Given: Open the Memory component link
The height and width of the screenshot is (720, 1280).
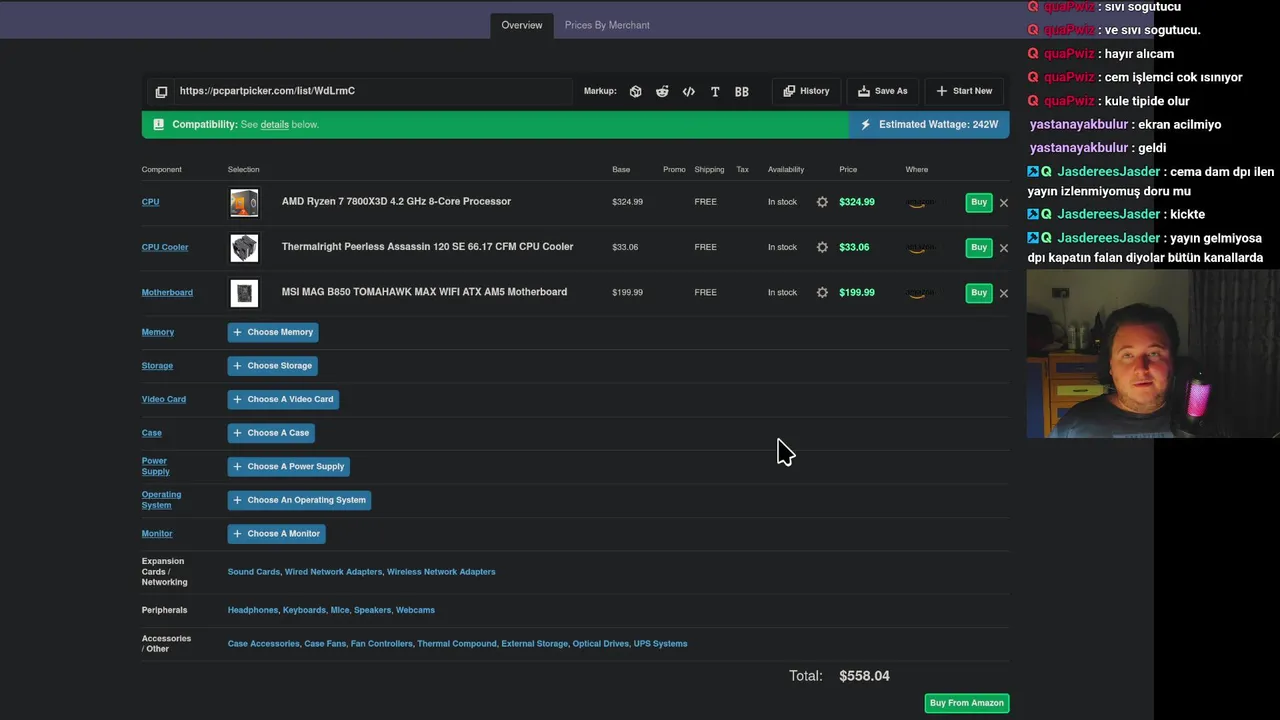Looking at the screenshot, I should 158,332.
